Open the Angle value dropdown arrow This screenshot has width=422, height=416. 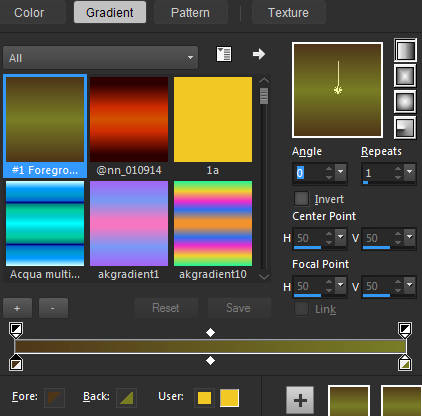pos(341,172)
